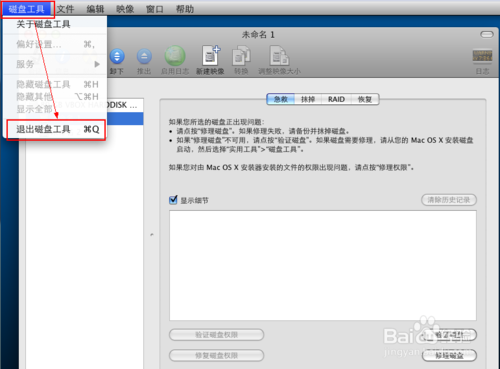Open the 映像 menu
500x369 pixels.
[125, 9]
